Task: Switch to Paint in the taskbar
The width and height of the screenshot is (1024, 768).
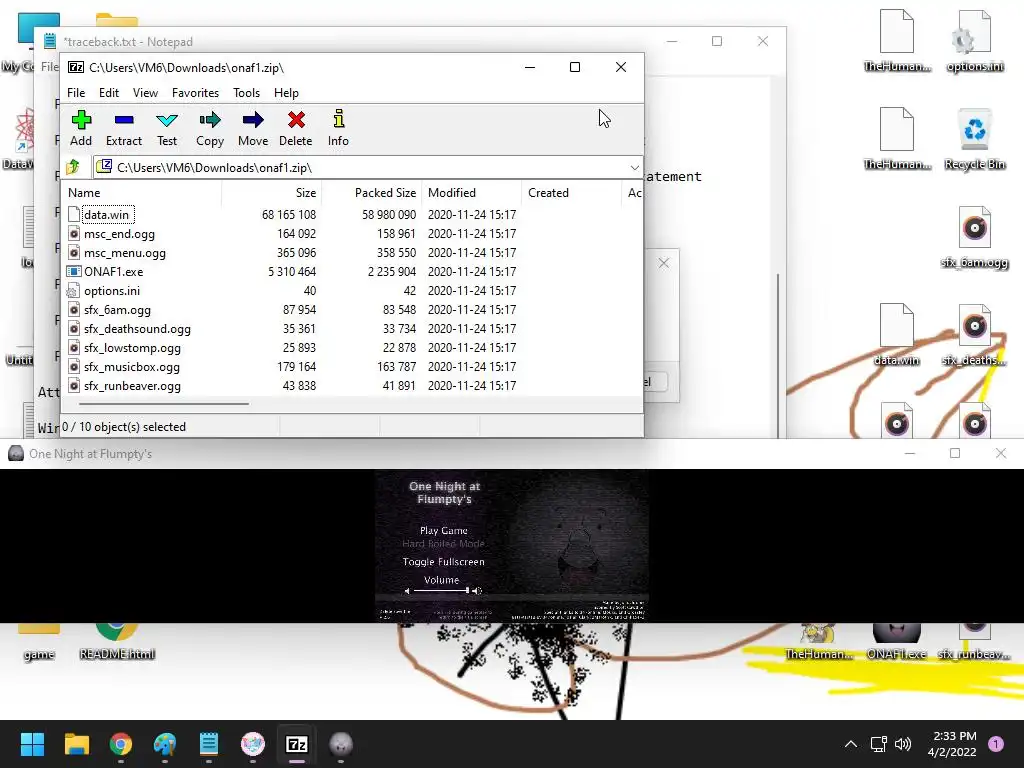Action: coord(165,744)
